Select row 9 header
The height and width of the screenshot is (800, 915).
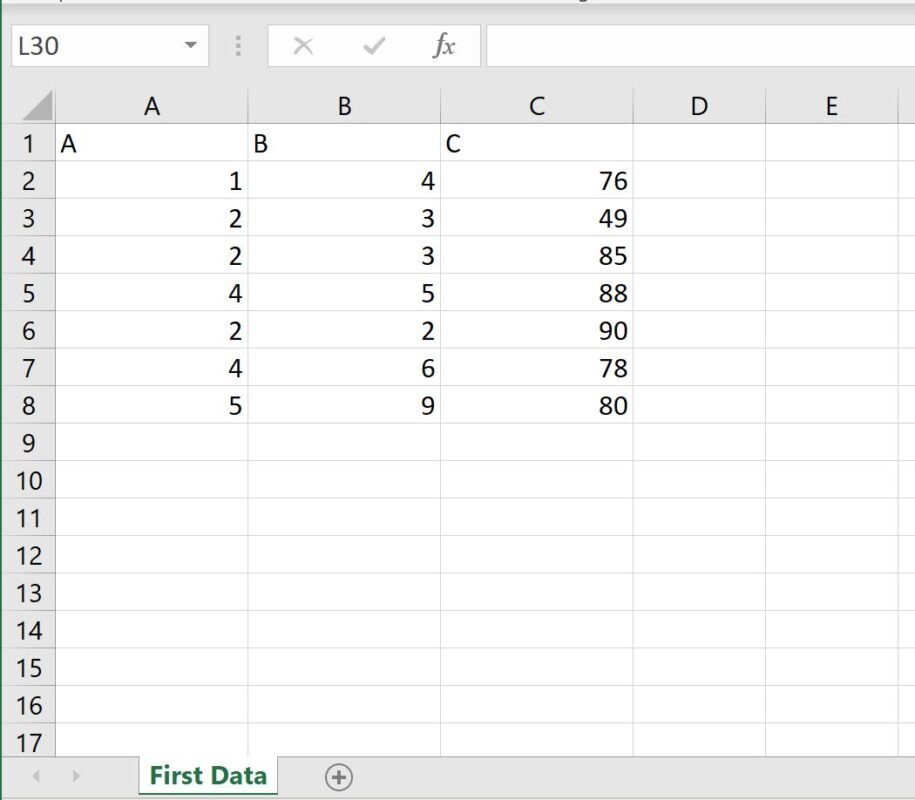(x=29, y=442)
